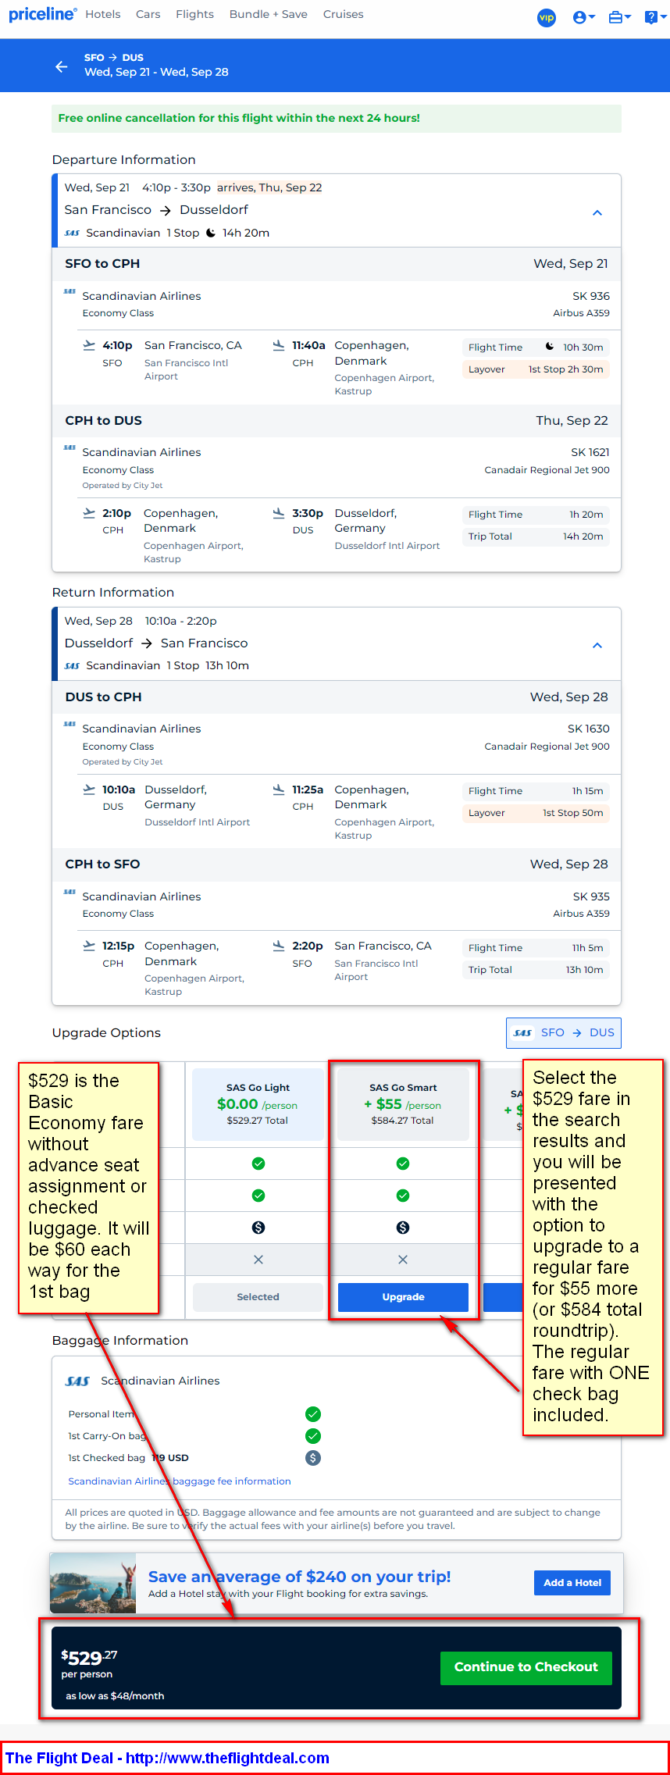The width and height of the screenshot is (670, 1775).
Task: Click the 'Layover 1st Stop 2h 30m' text
Action: click(x=535, y=369)
